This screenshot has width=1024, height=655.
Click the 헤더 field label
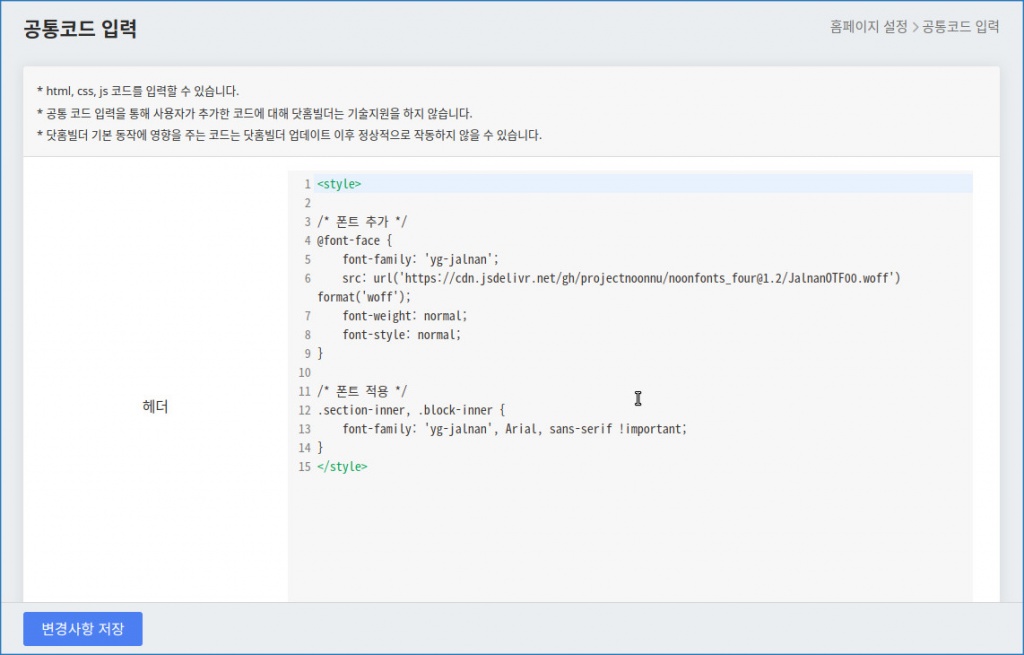pos(155,406)
